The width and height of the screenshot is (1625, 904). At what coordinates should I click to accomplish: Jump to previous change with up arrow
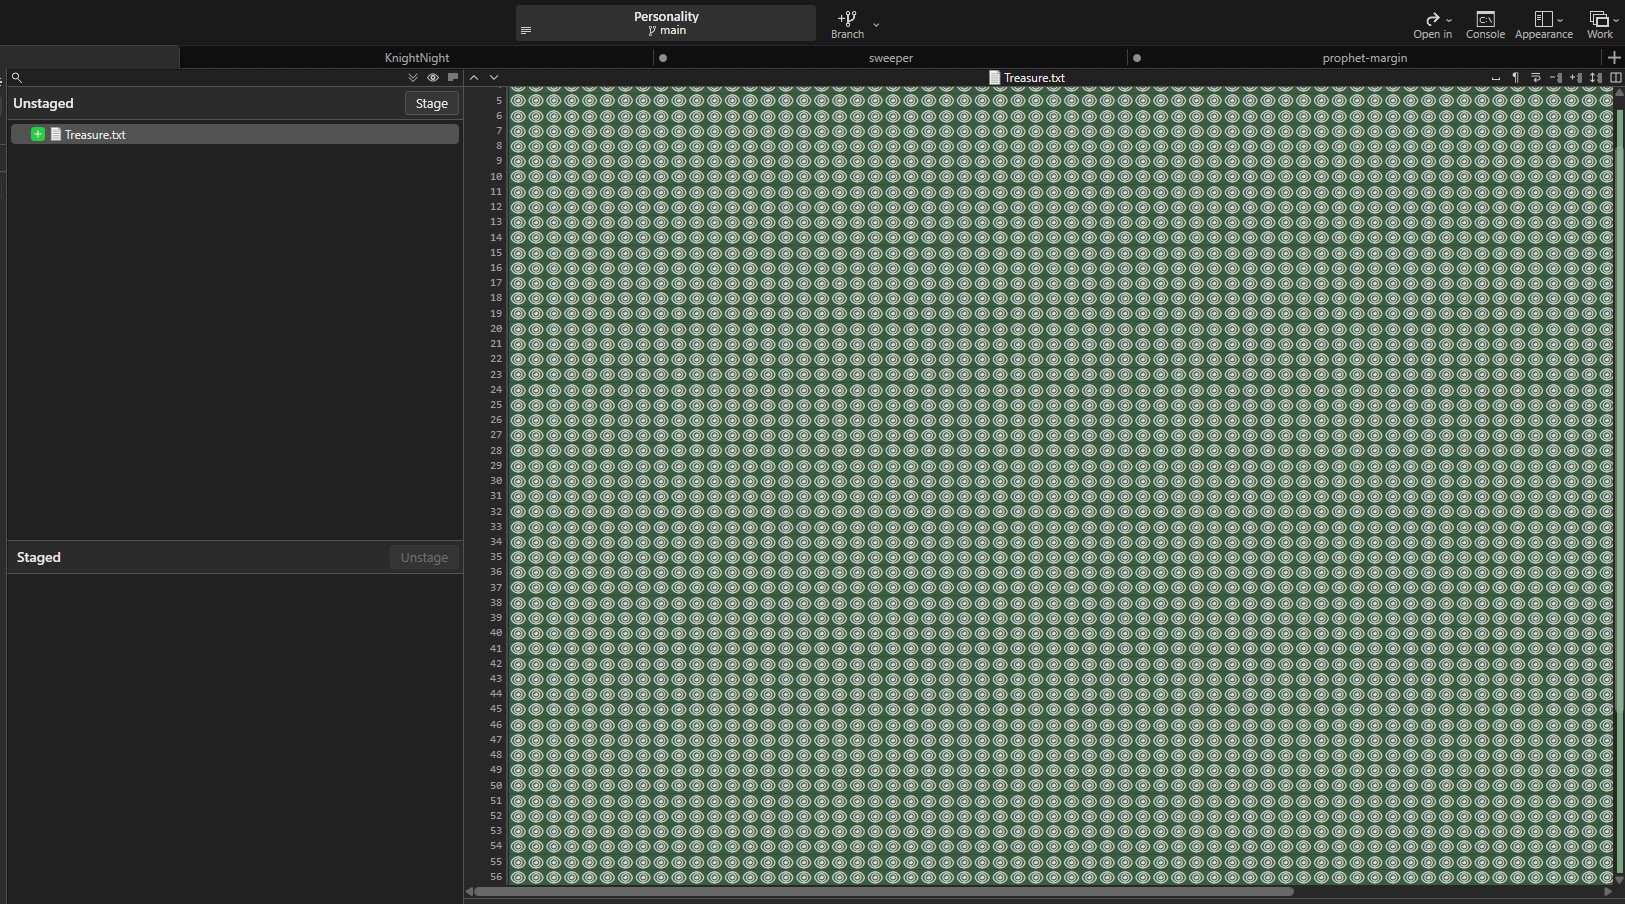click(x=474, y=77)
